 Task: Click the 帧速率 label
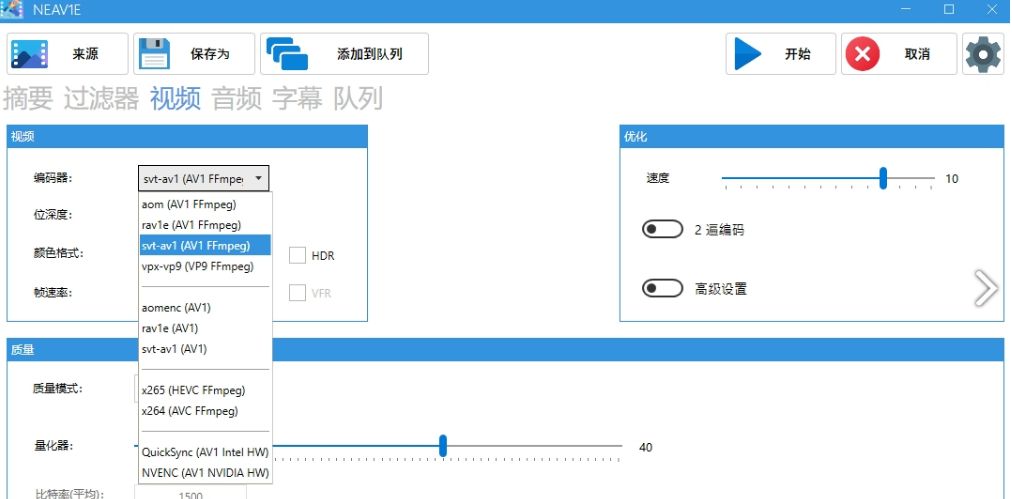(53, 292)
